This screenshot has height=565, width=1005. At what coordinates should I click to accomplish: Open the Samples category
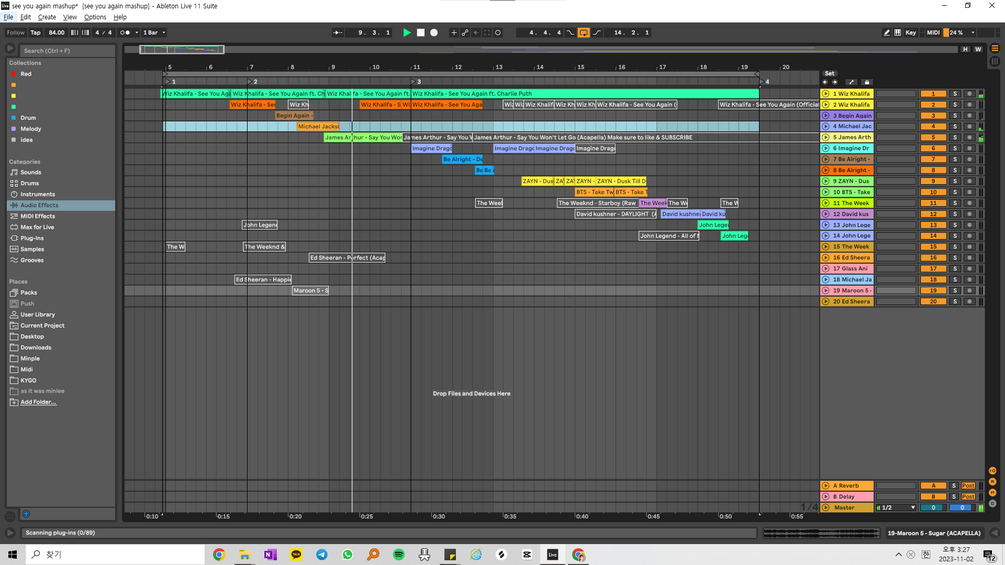tap(32, 249)
